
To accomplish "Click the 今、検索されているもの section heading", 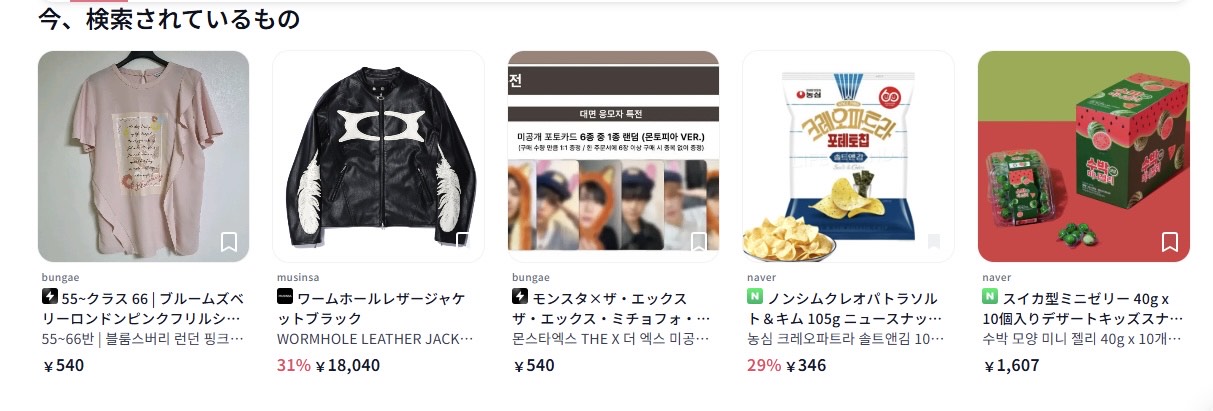I will coord(169,19).
